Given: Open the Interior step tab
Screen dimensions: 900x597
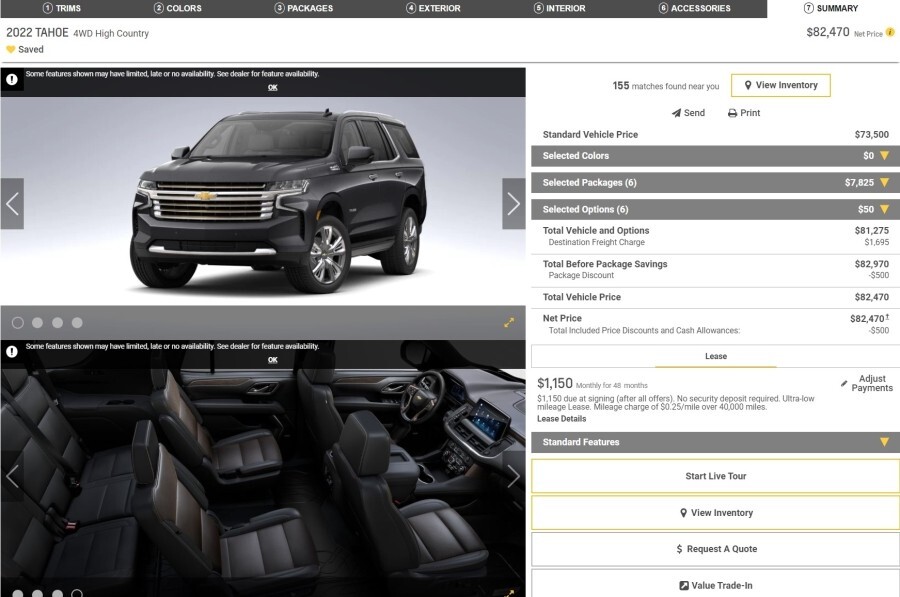Looking at the screenshot, I should pos(560,8).
